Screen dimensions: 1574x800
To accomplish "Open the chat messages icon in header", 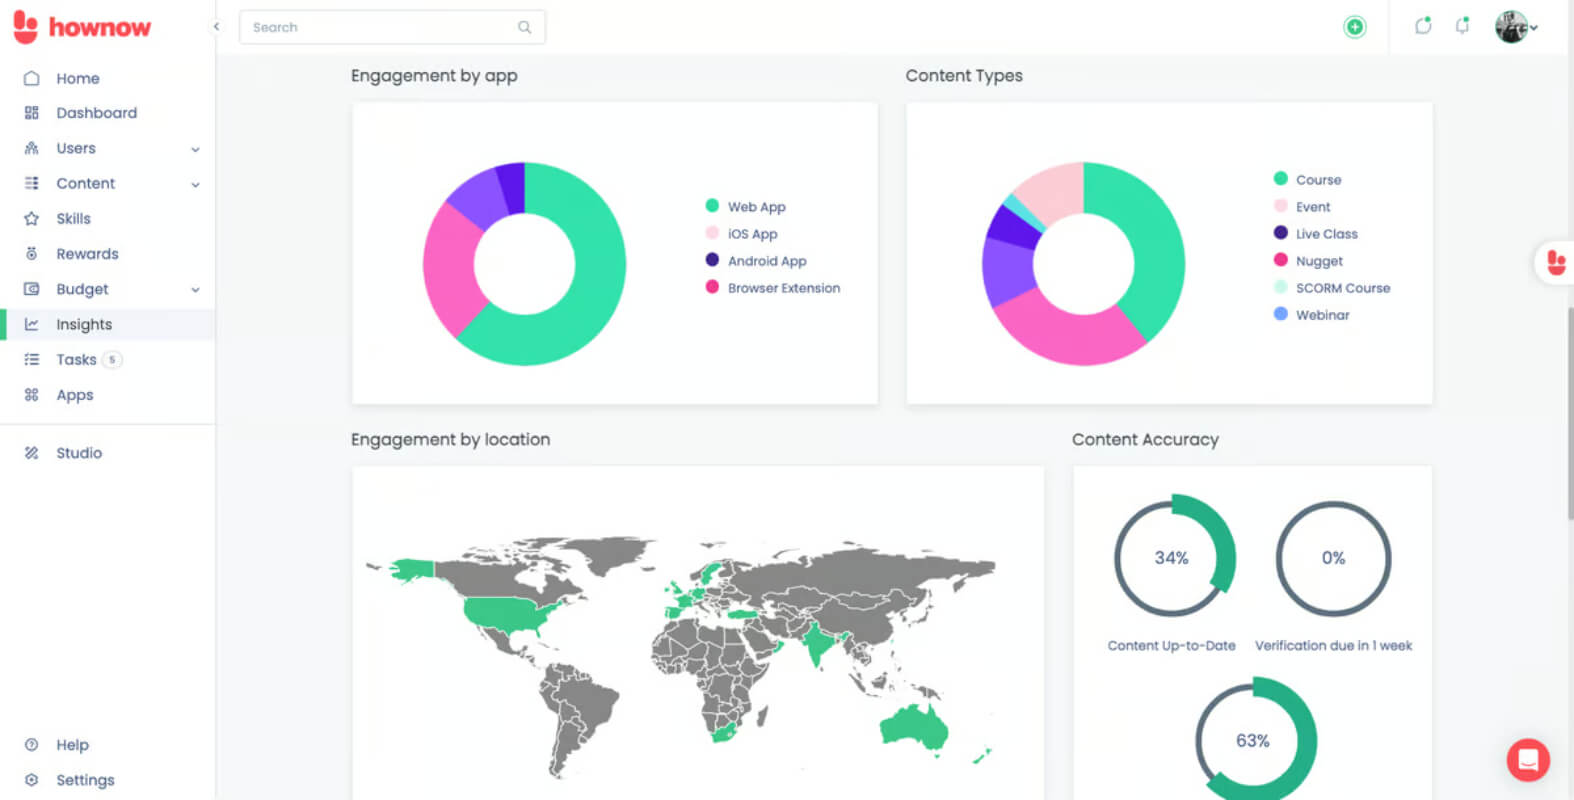I will (x=1423, y=26).
